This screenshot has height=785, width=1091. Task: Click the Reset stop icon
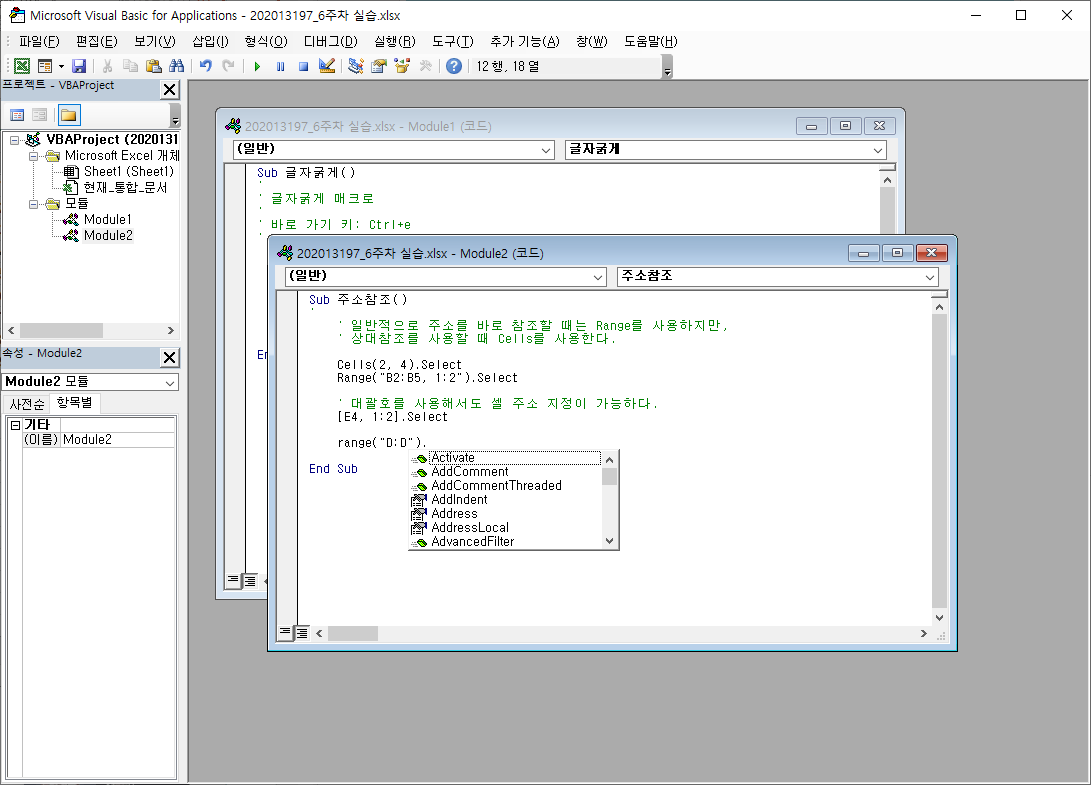click(303, 66)
